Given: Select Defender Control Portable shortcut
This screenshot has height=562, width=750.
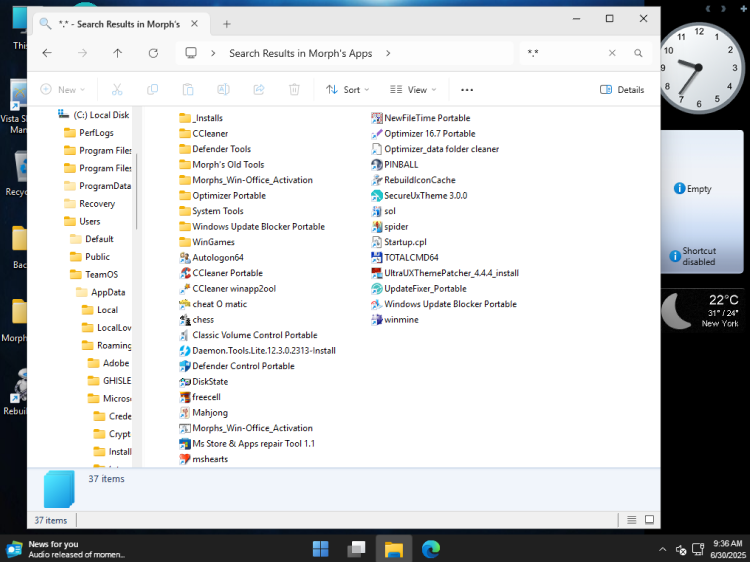Looking at the screenshot, I should pyautogui.click(x=237, y=366).
